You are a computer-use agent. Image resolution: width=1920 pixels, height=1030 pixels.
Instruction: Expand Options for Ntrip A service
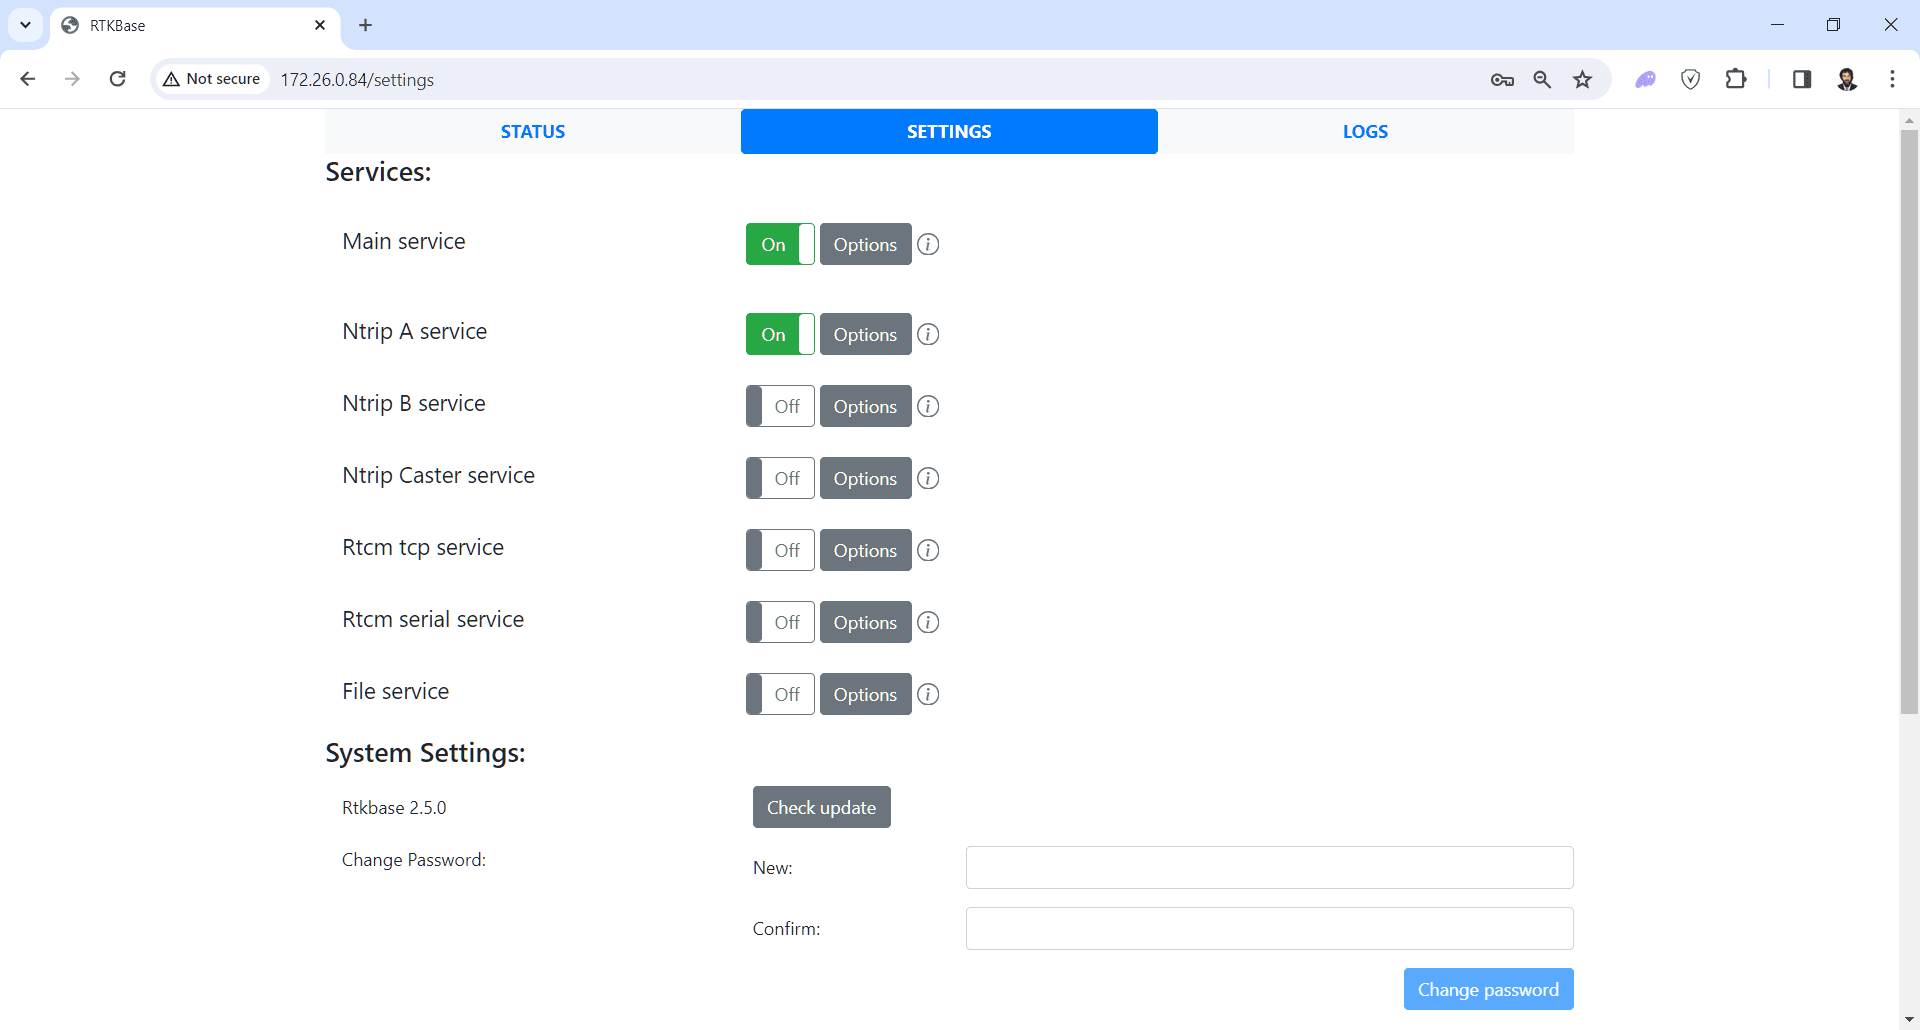point(865,334)
